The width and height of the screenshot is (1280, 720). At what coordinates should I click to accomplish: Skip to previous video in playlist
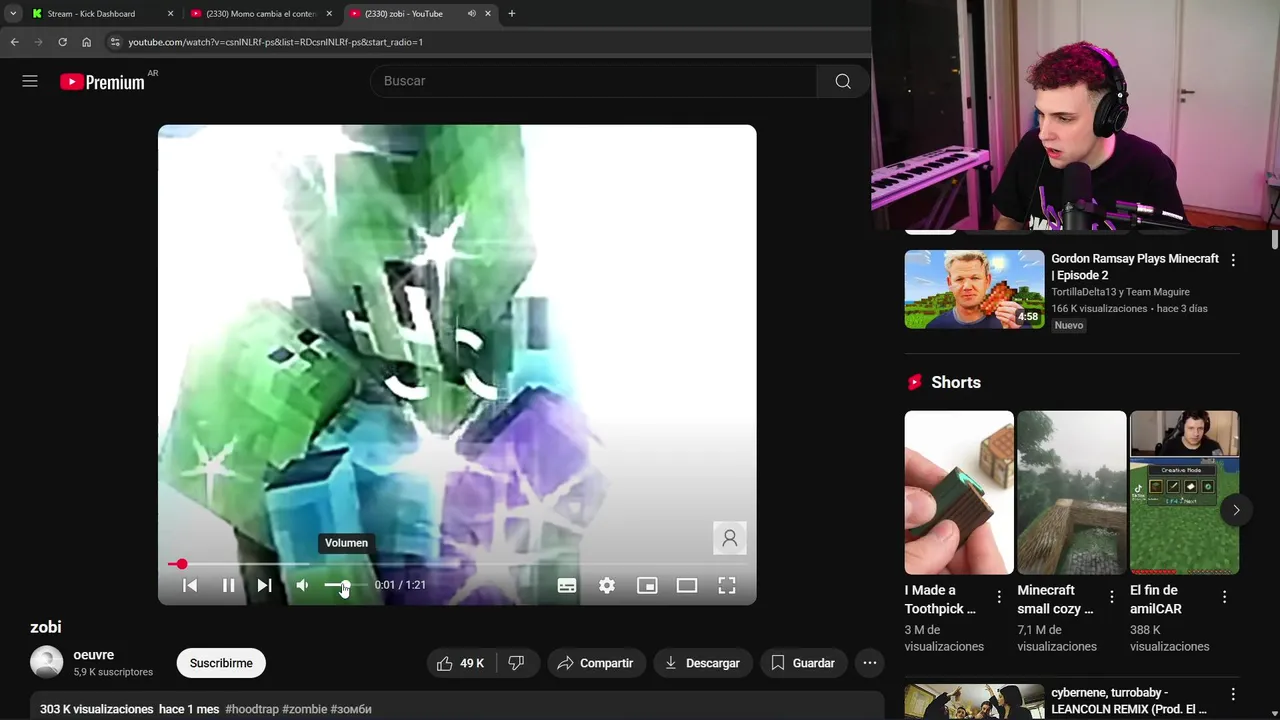(190, 586)
